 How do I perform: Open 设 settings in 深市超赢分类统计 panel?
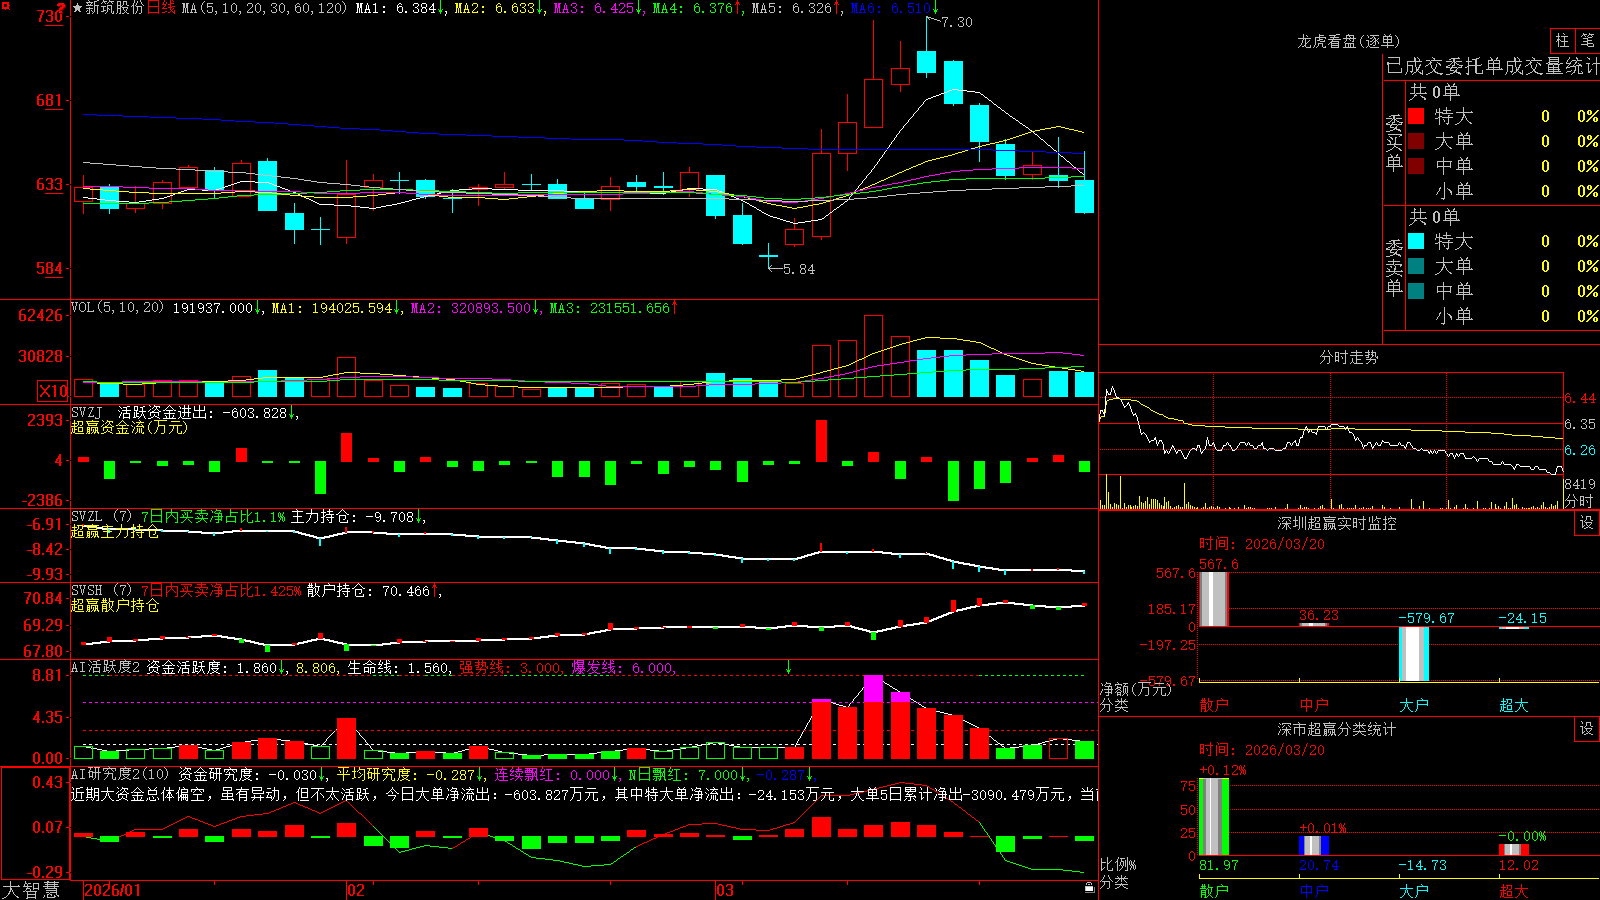tap(1587, 729)
